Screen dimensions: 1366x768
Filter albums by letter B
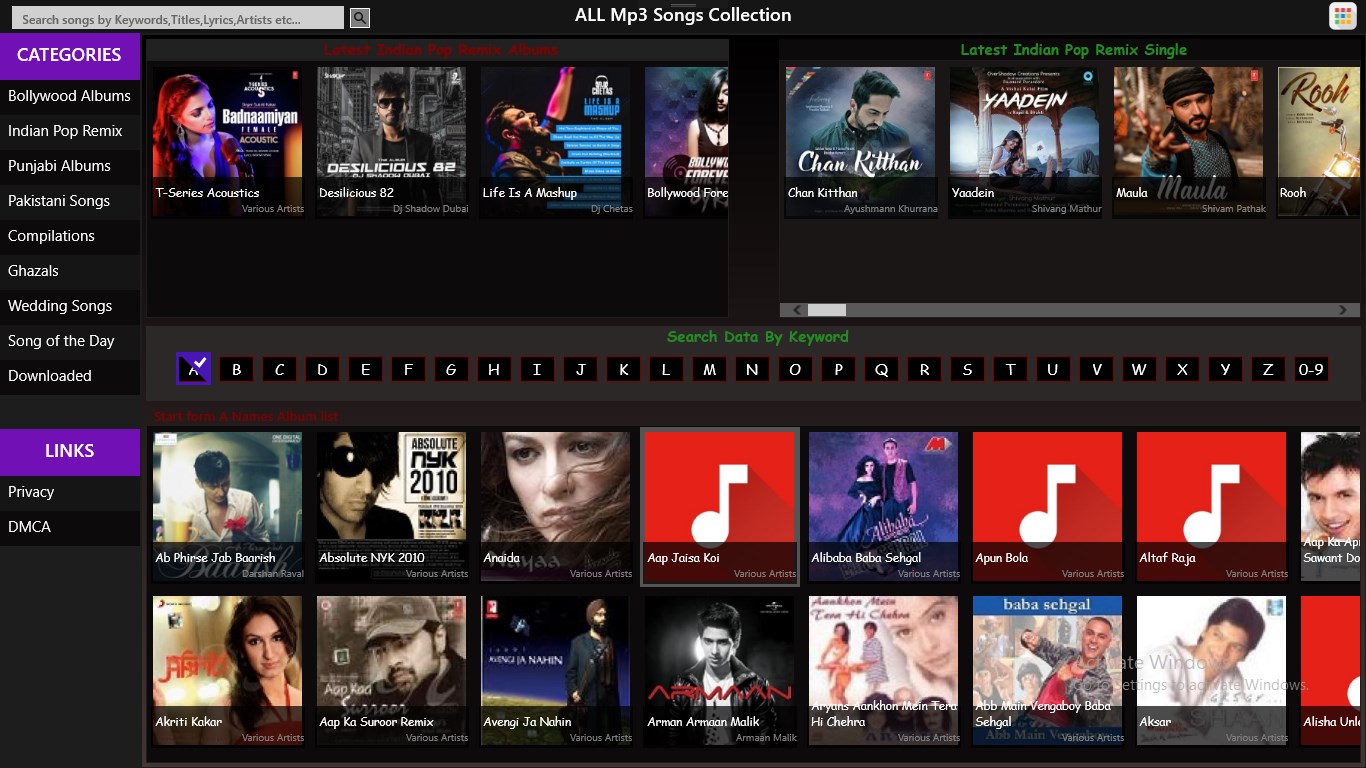coord(237,370)
